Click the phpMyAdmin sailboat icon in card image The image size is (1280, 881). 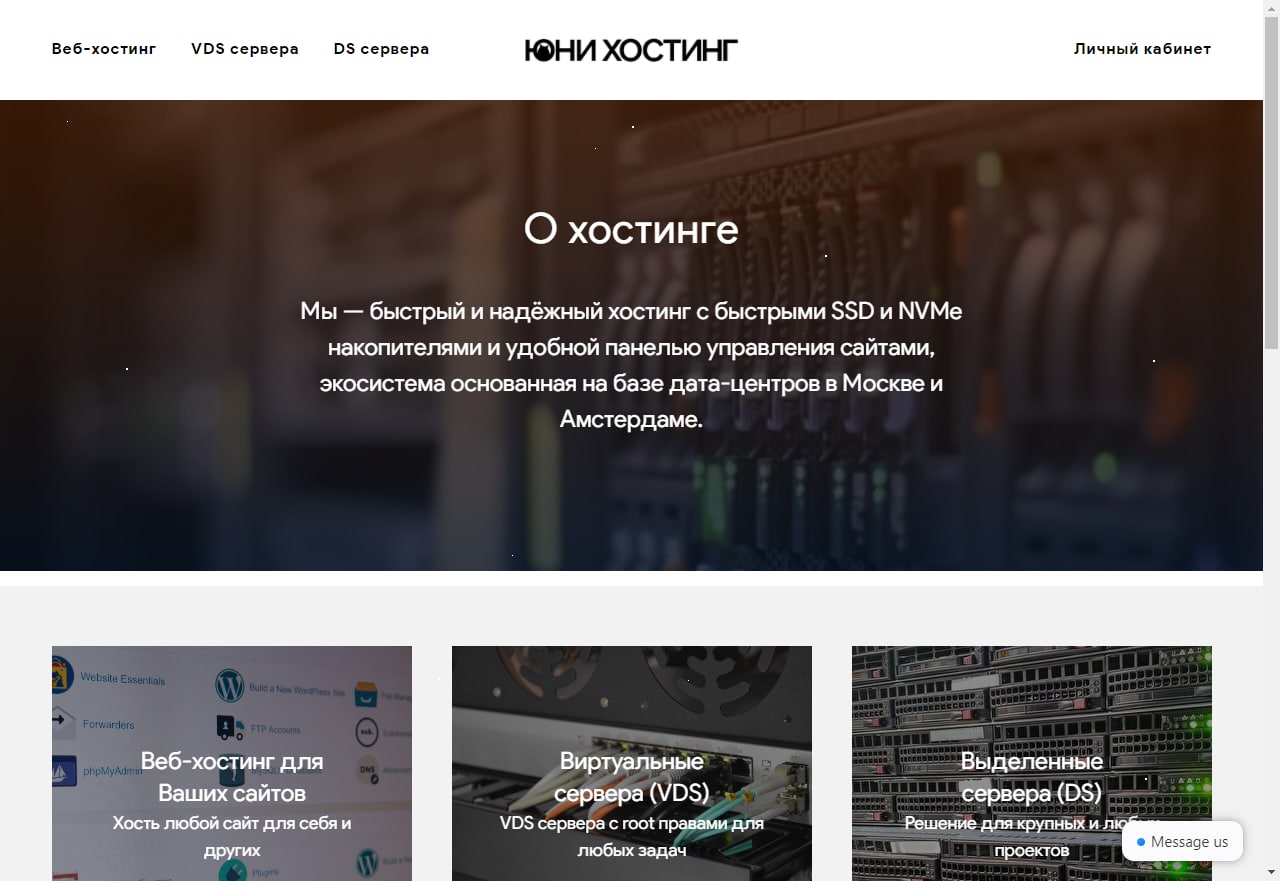tap(64, 771)
